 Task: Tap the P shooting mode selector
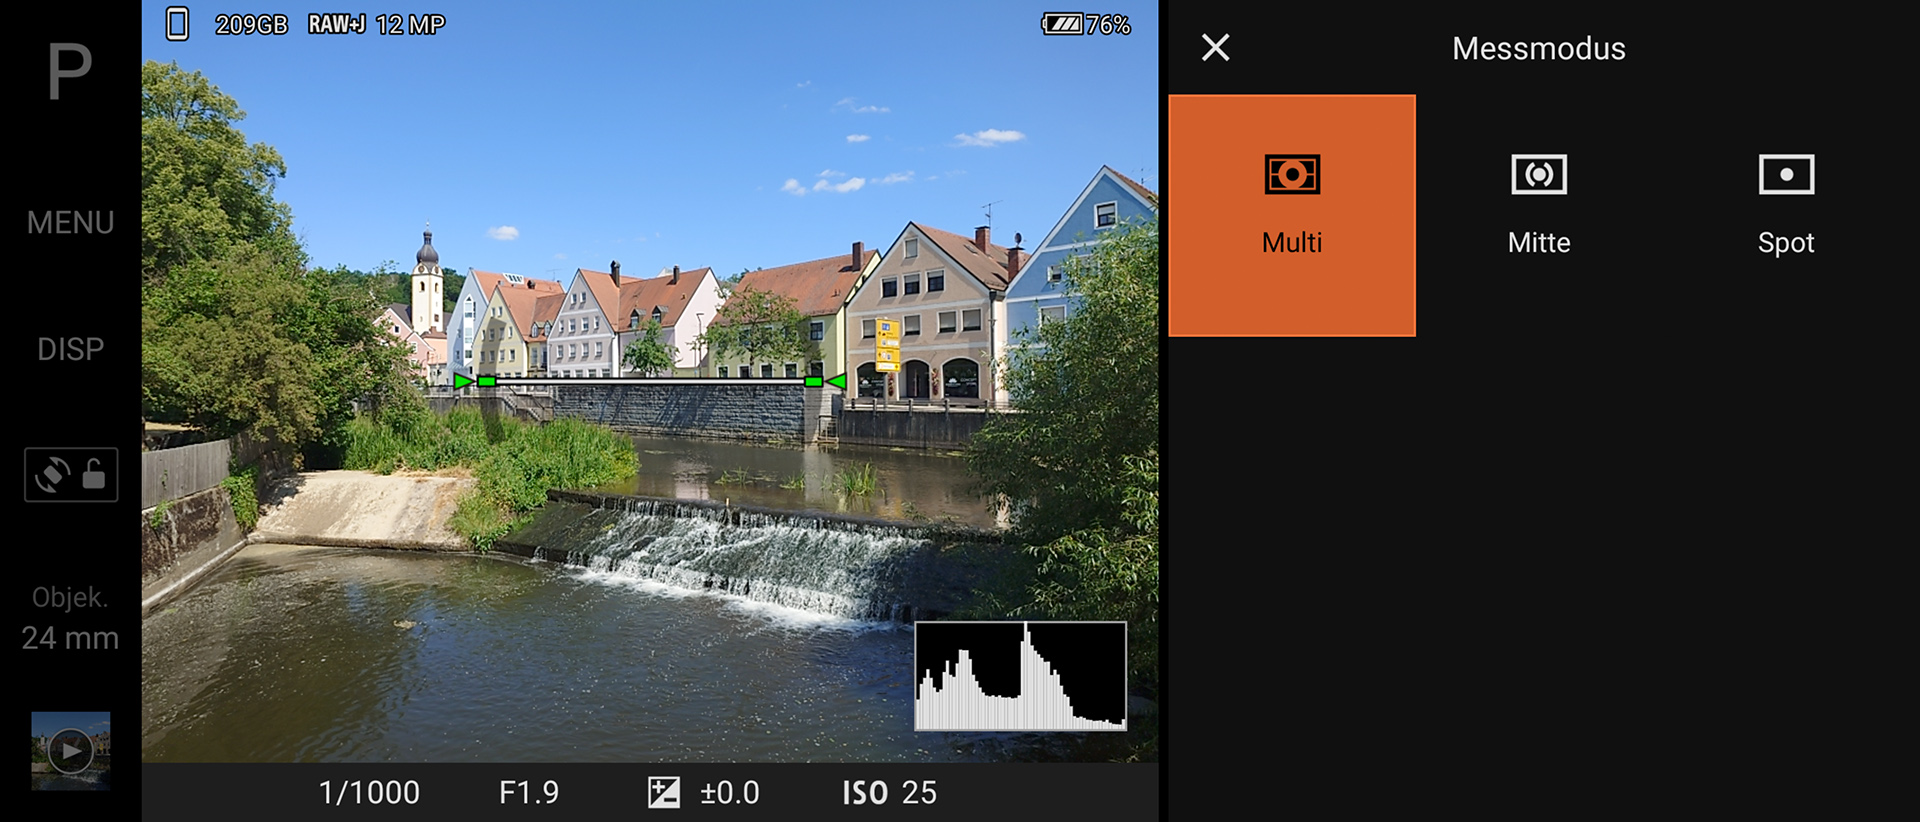click(70, 72)
